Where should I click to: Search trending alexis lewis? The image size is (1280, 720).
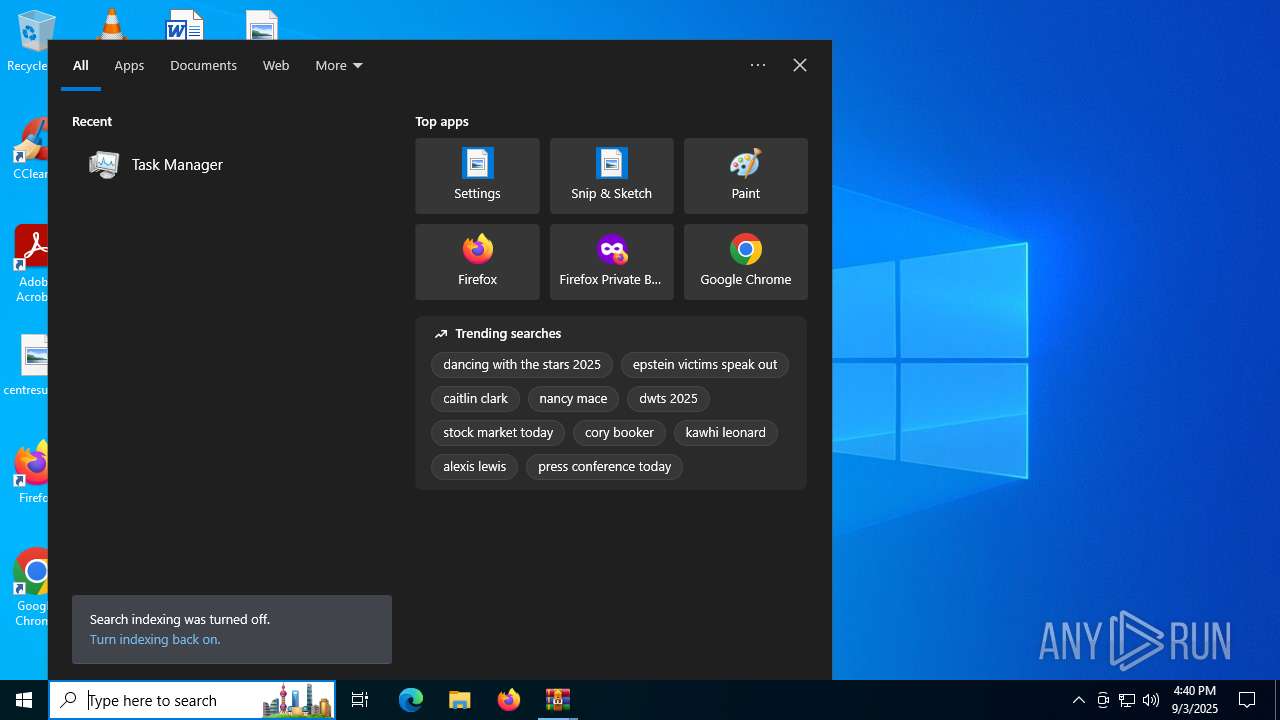474,467
